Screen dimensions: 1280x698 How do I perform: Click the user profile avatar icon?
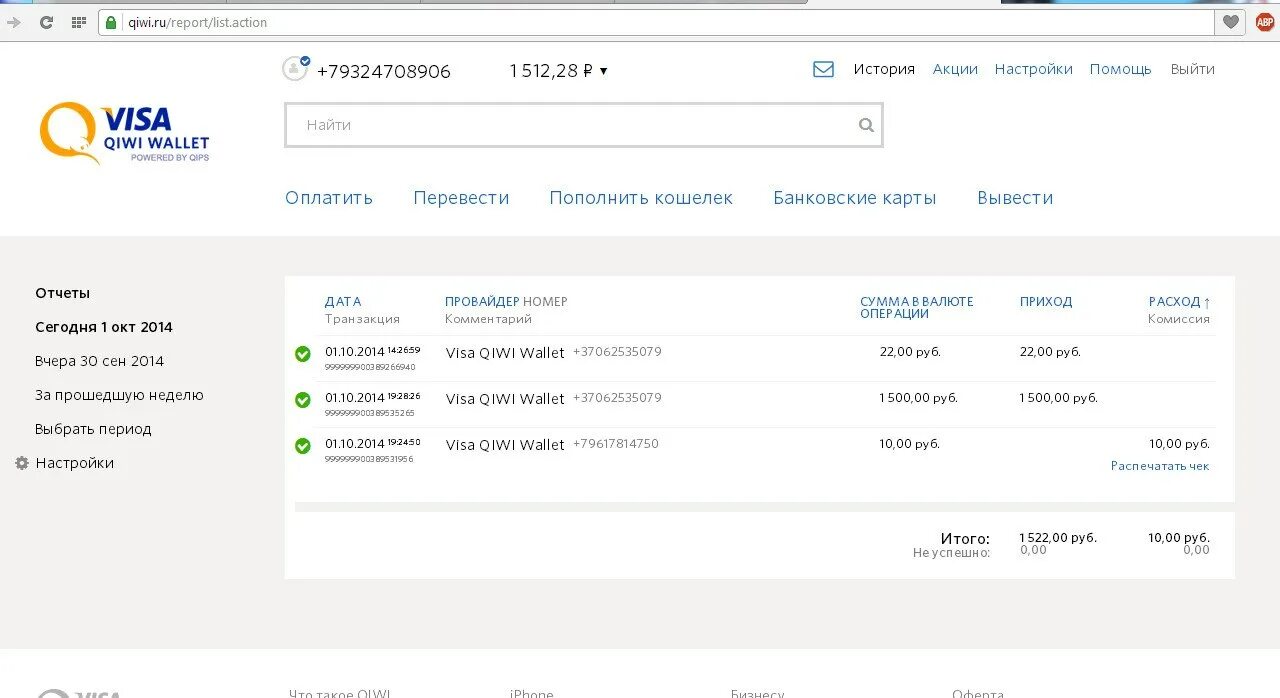click(295, 69)
